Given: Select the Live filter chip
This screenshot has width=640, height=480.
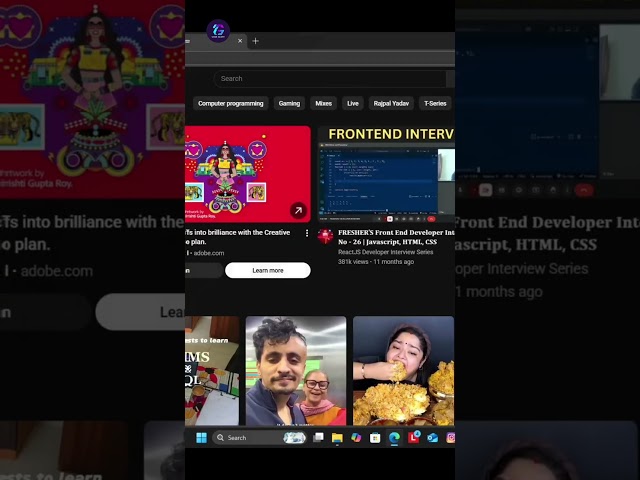Looking at the screenshot, I should click(353, 104).
